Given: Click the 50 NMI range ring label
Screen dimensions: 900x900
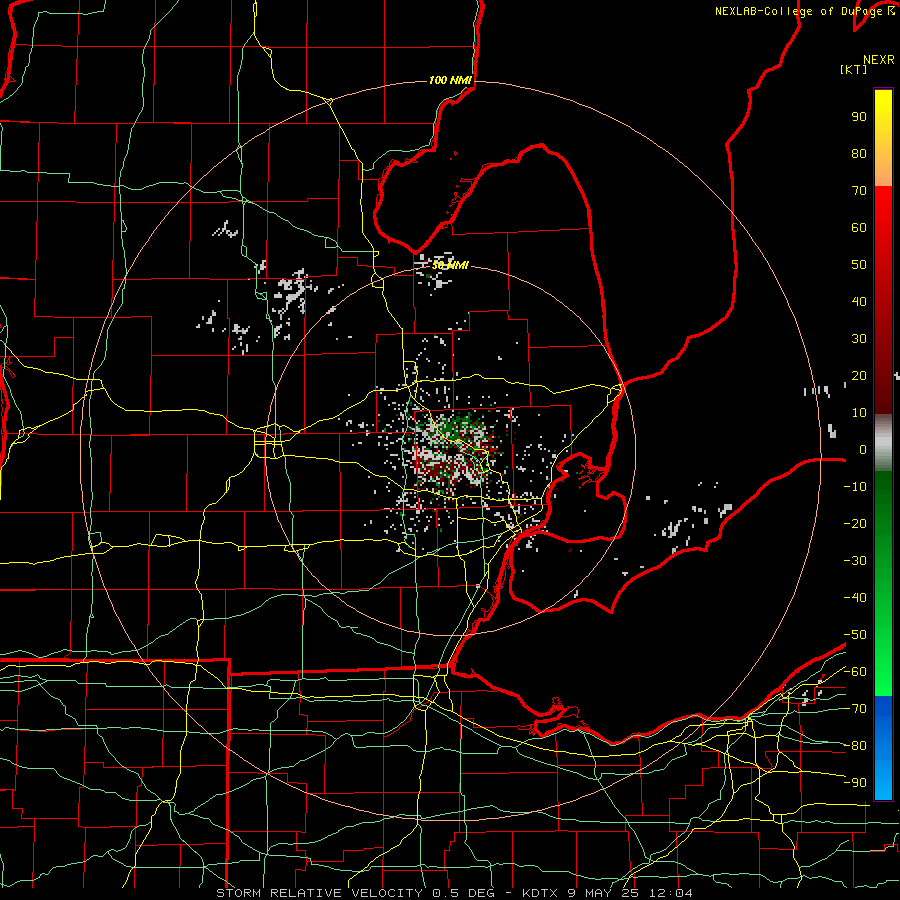Looking at the screenshot, I should pyautogui.click(x=451, y=265).
